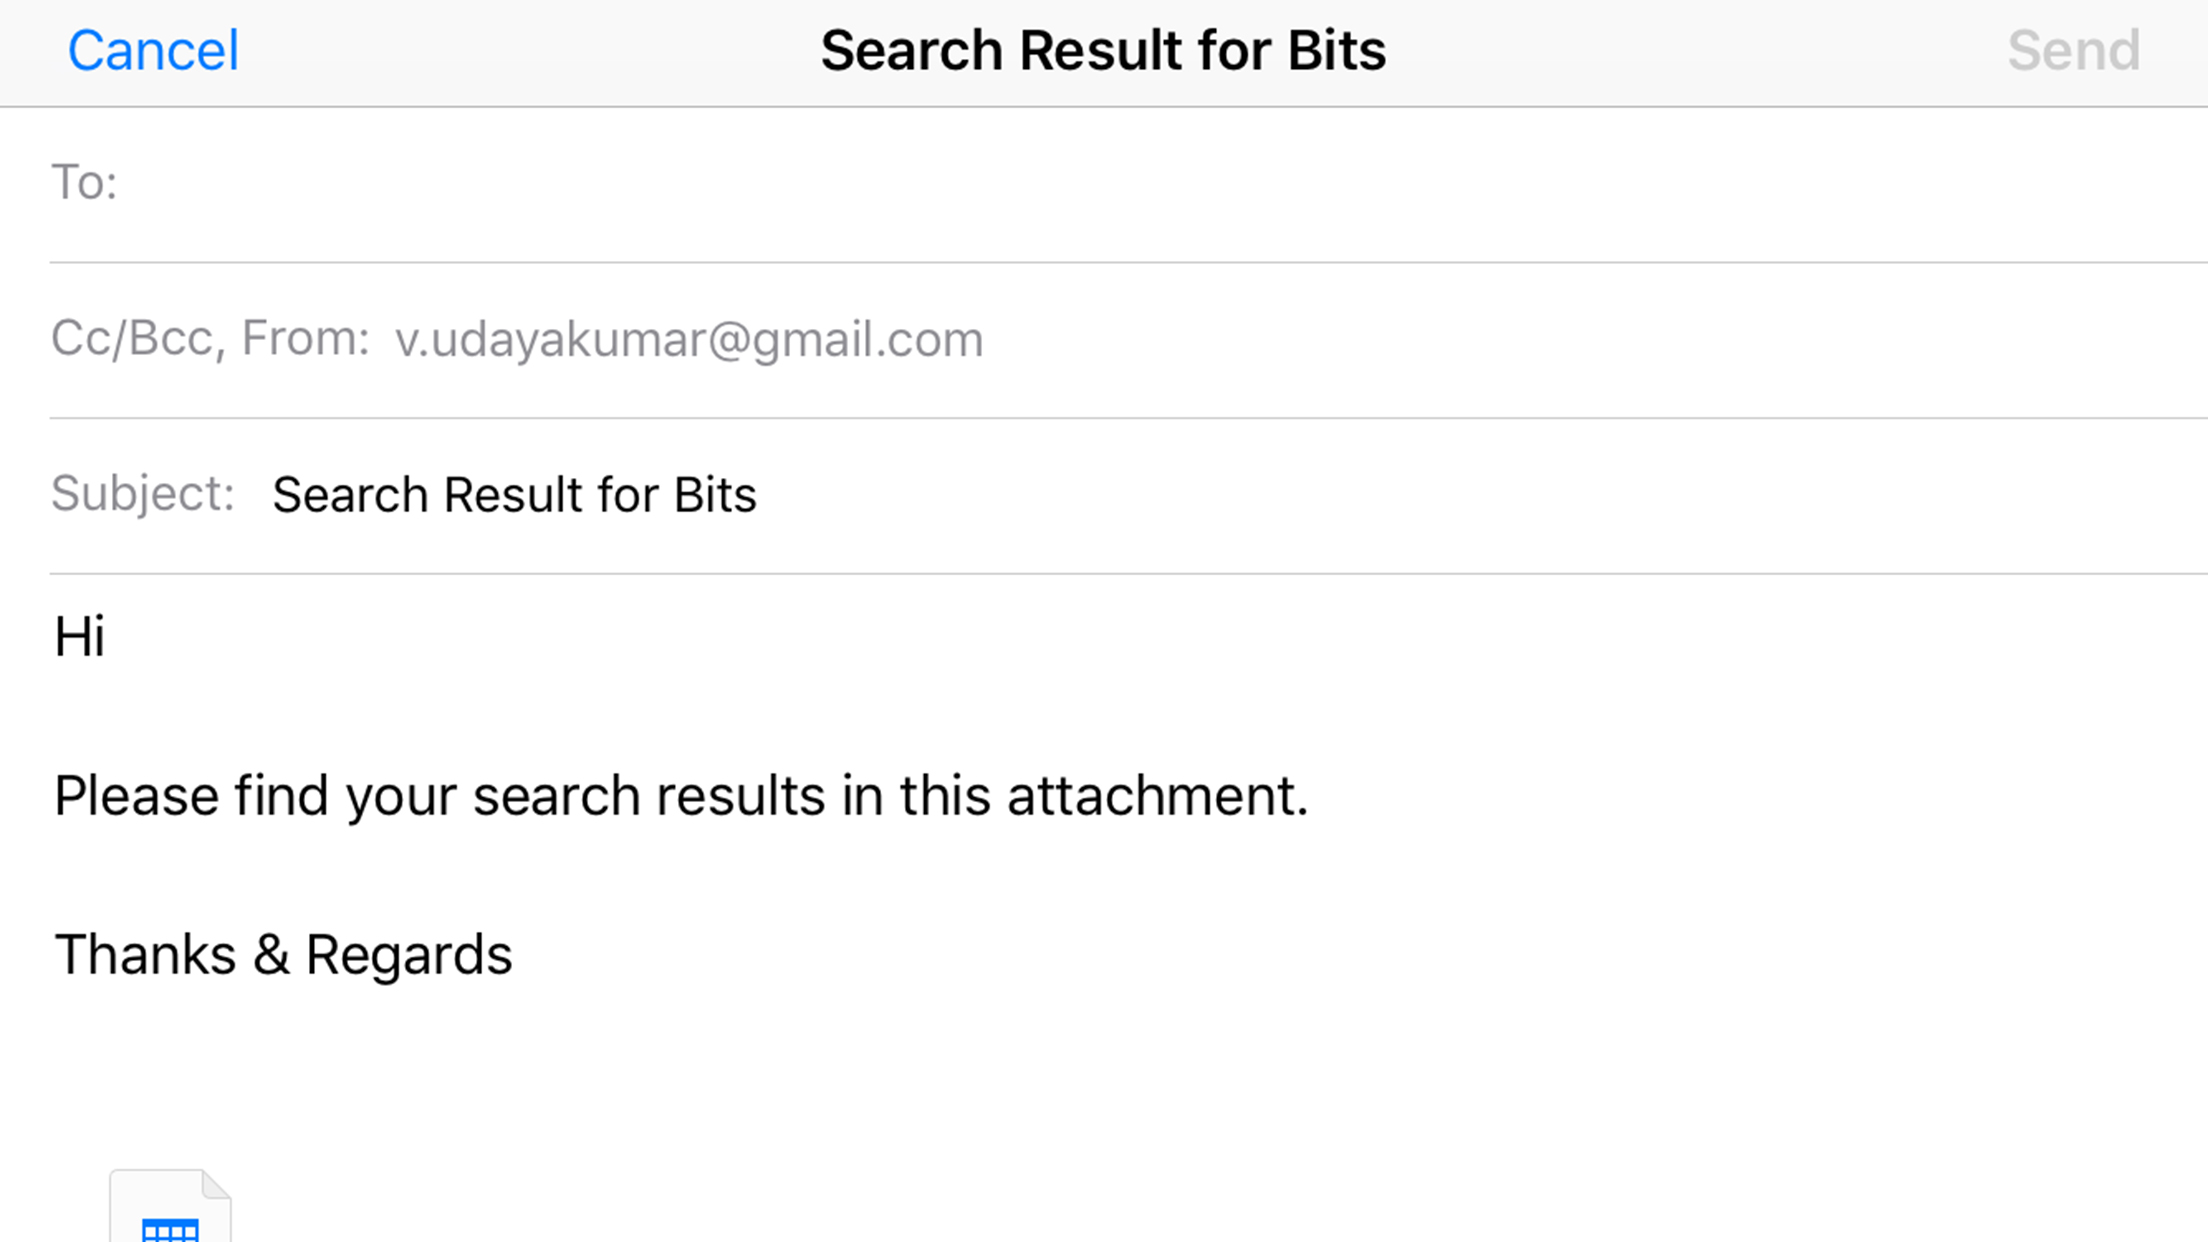
Task: Click the word "attachment." in the body
Action: click(x=1157, y=796)
